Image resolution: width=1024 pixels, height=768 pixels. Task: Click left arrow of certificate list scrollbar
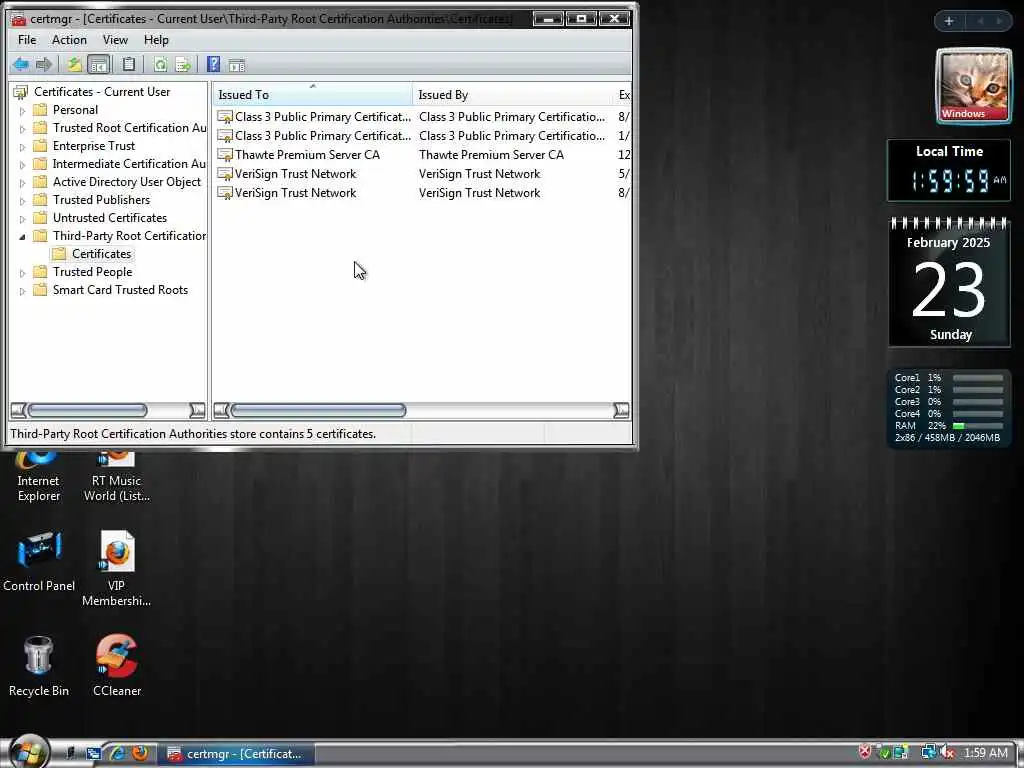221,410
